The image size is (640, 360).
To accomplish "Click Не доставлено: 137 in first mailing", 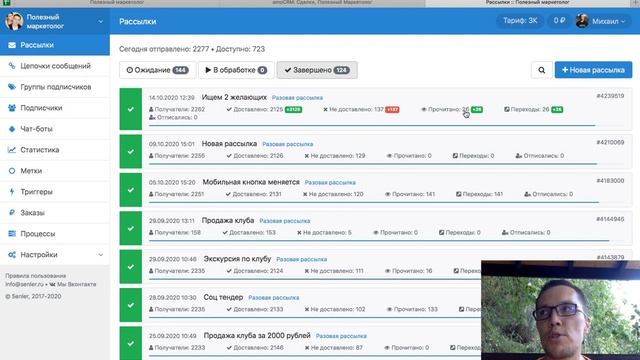I will point(353,109).
